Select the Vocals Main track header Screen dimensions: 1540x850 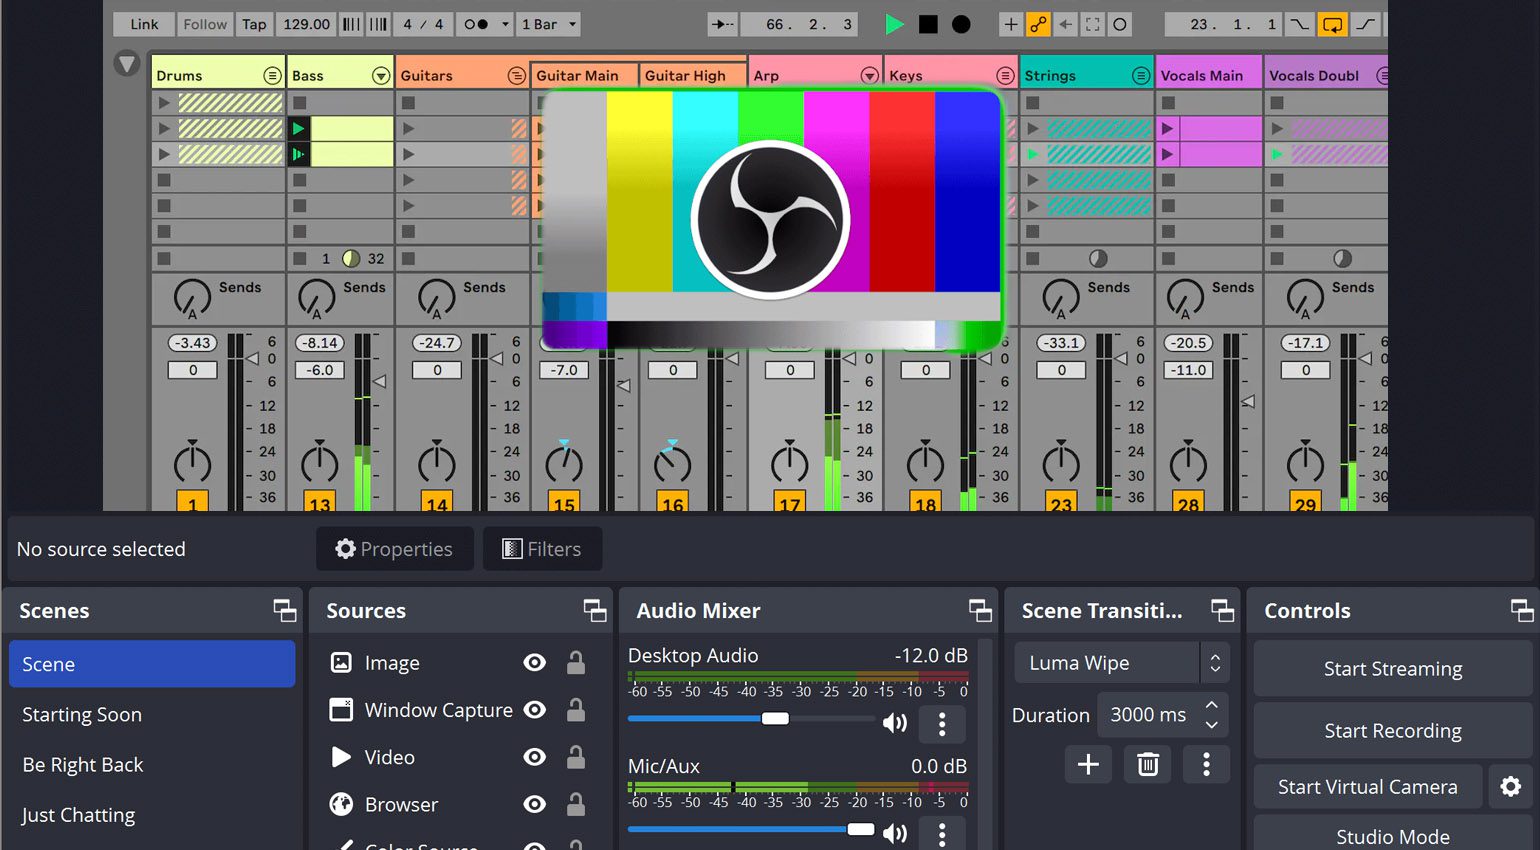(1208, 75)
